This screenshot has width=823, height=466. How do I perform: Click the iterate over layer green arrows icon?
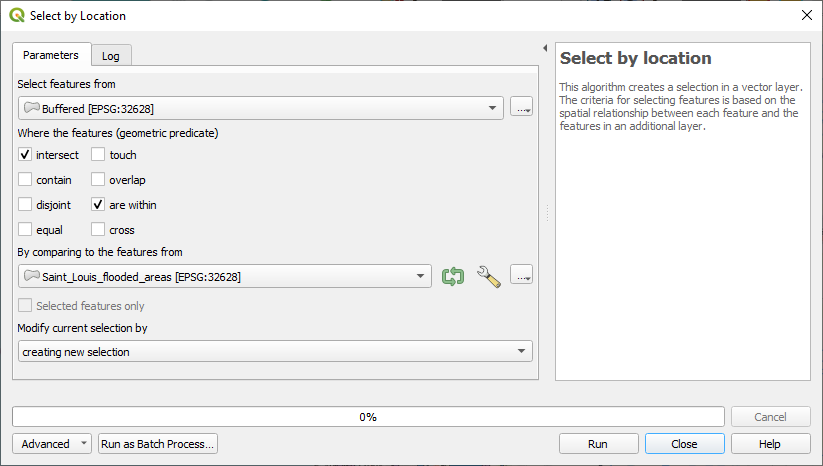click(x=453, y=277)
